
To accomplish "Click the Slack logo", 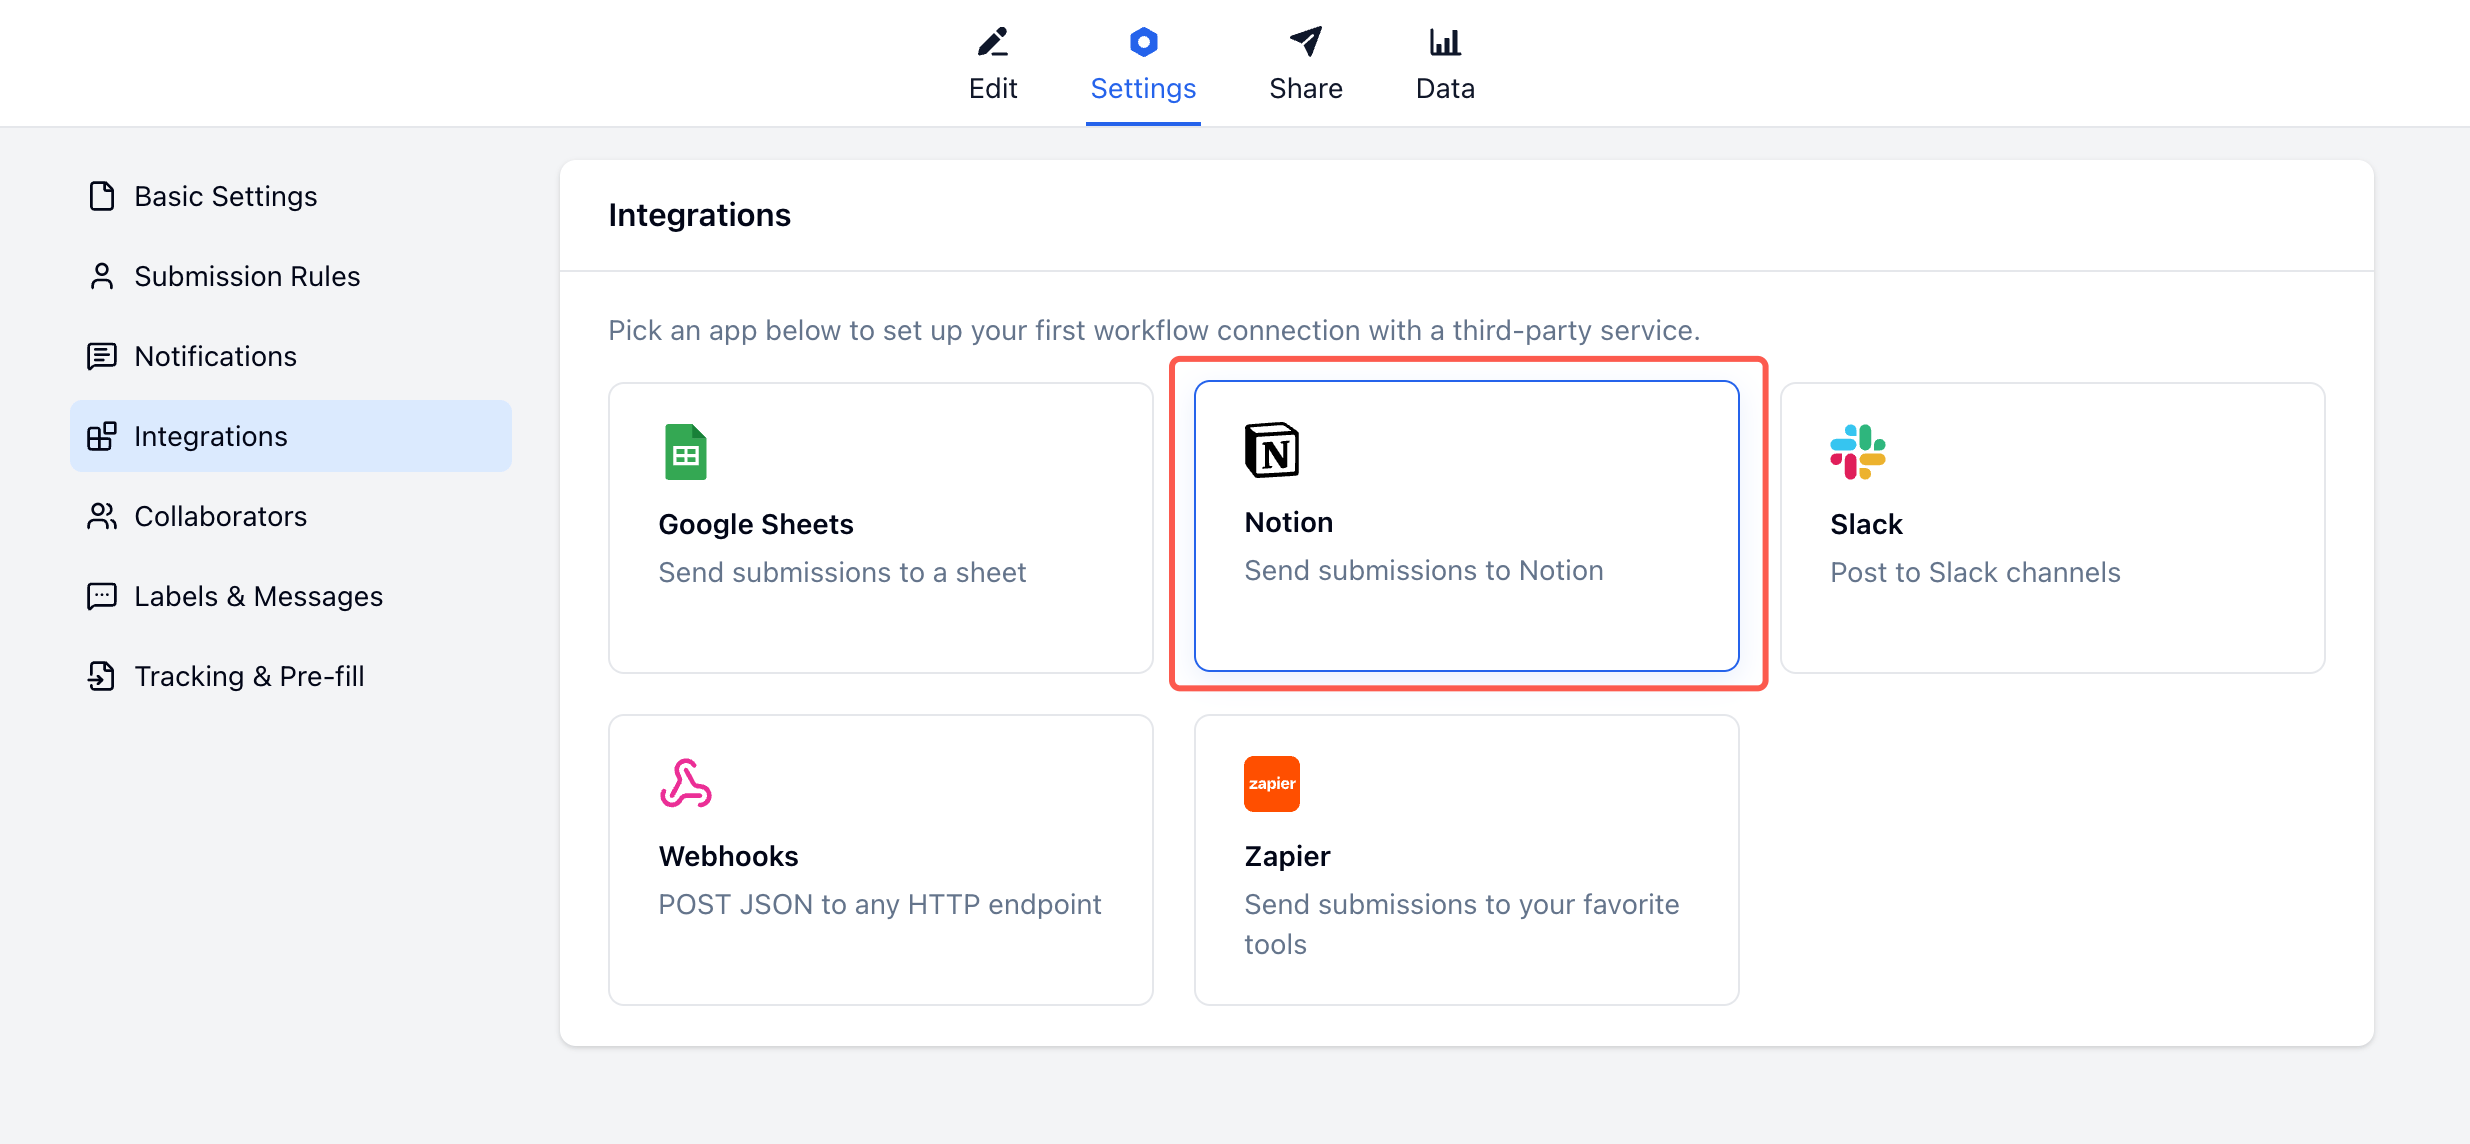I will coord(1858,452).
